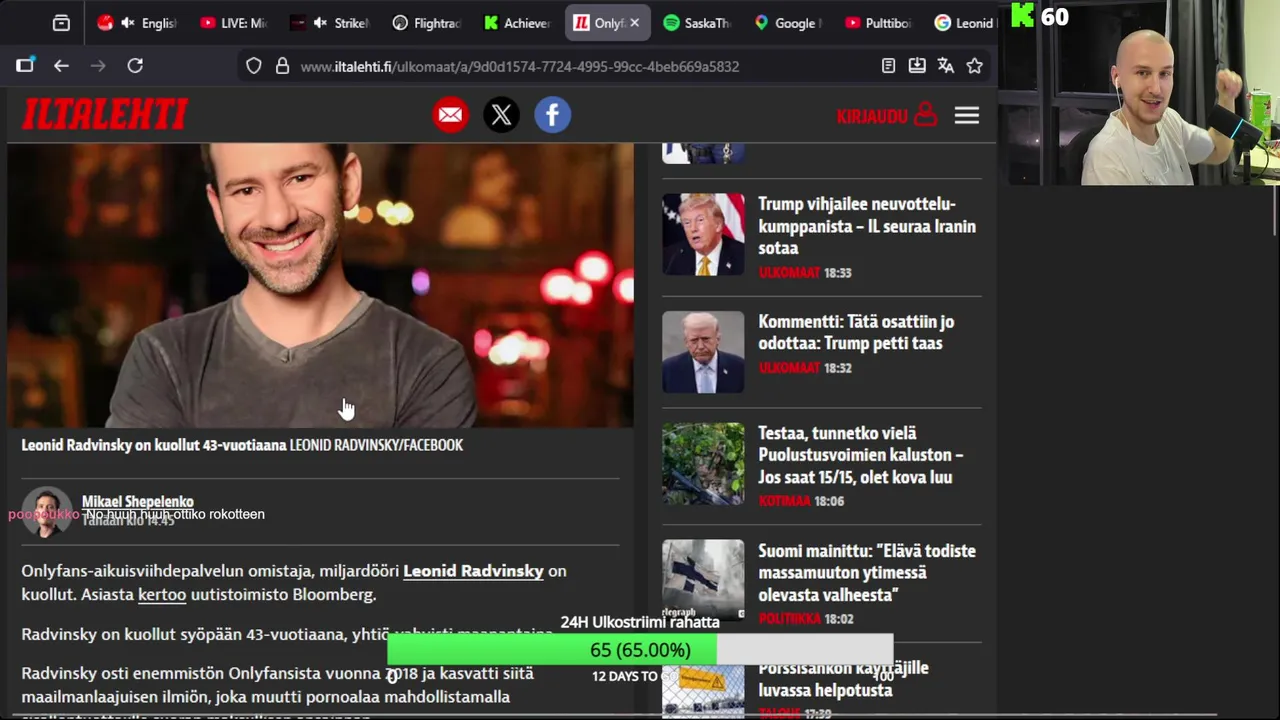1280x720 pixels.
Task: Open the tracking protection shield icon
Action: [x=254, y=66]
